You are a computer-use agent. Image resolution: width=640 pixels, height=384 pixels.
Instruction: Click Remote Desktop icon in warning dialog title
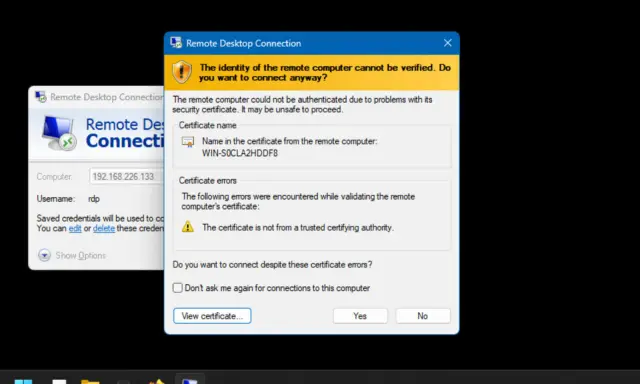click(x=176, y=43)
